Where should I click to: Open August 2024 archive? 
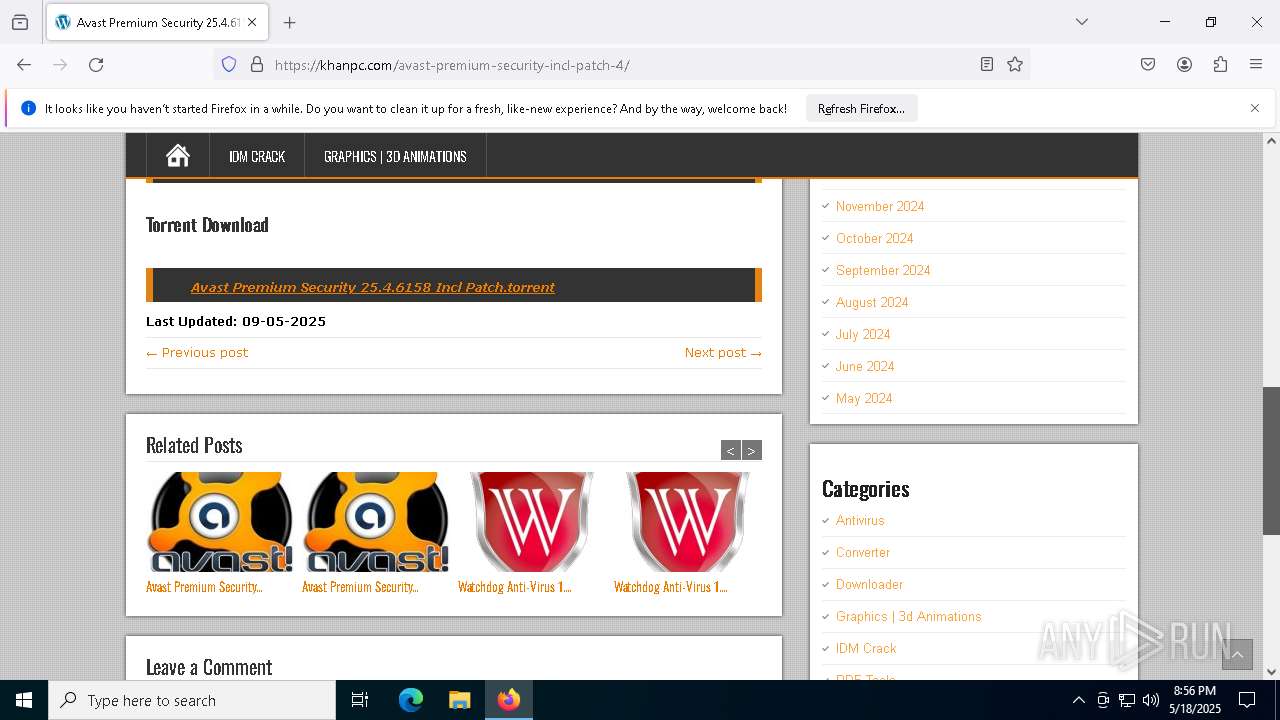pyautogui.click(x=872, y=302)
